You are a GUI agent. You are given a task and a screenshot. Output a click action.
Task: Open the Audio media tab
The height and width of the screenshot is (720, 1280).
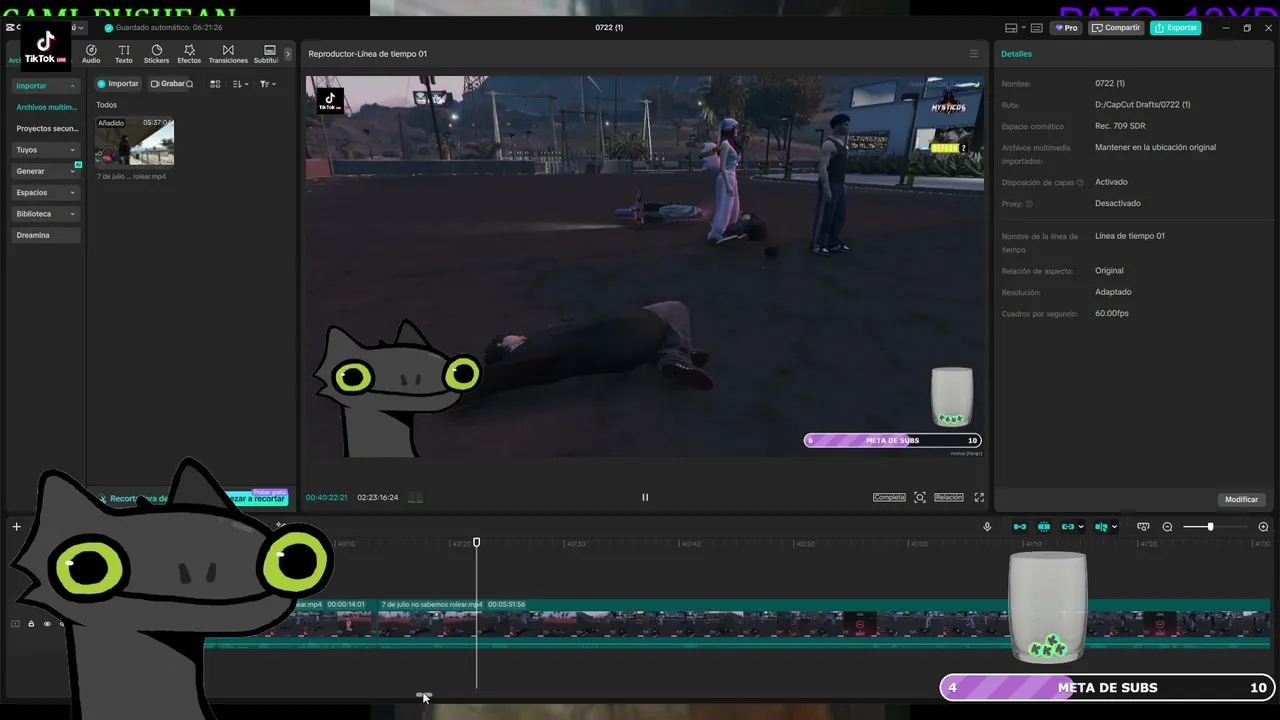[x=91, y=54]
